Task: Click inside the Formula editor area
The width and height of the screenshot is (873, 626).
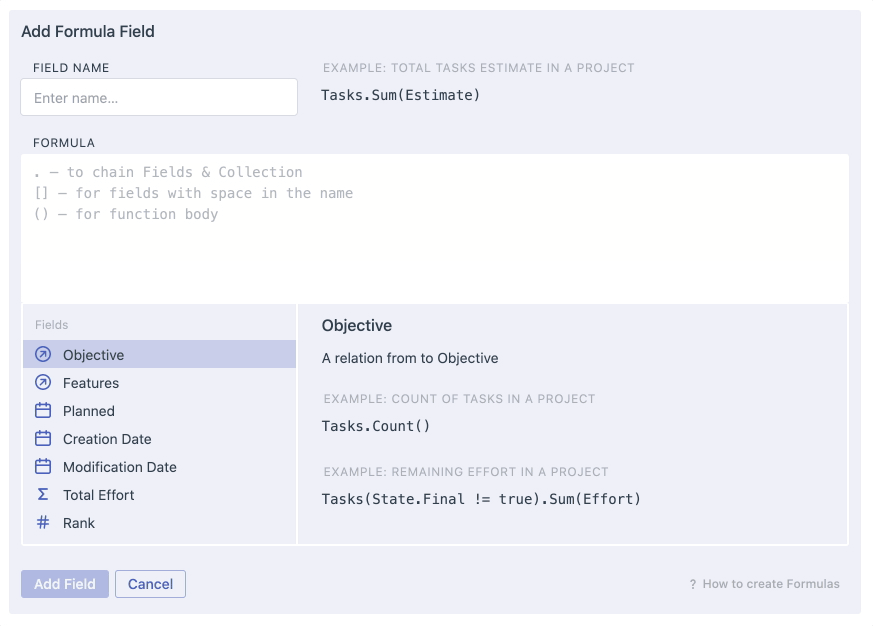Action: tap(435, 229)
